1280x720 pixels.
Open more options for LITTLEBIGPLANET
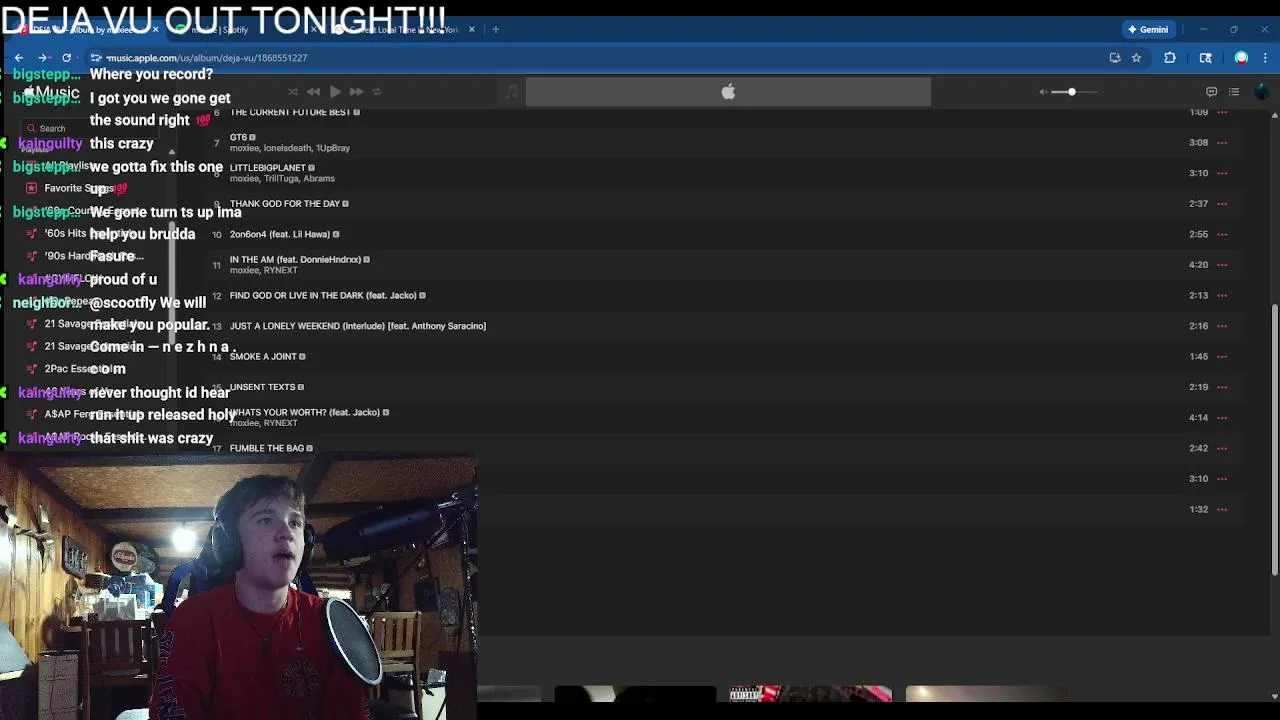pyautogui.click(x=1222, y=173)
